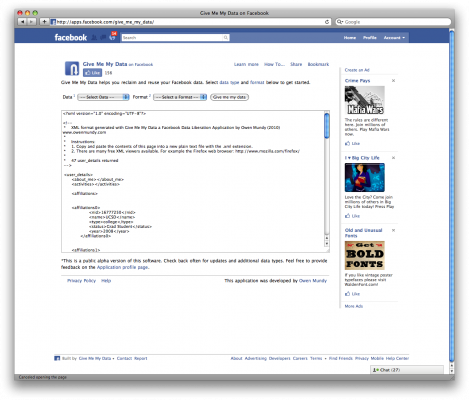Screen dimensions: 469x400
Task: Click the Application profile page link
Action: click(x=123, y=267)
